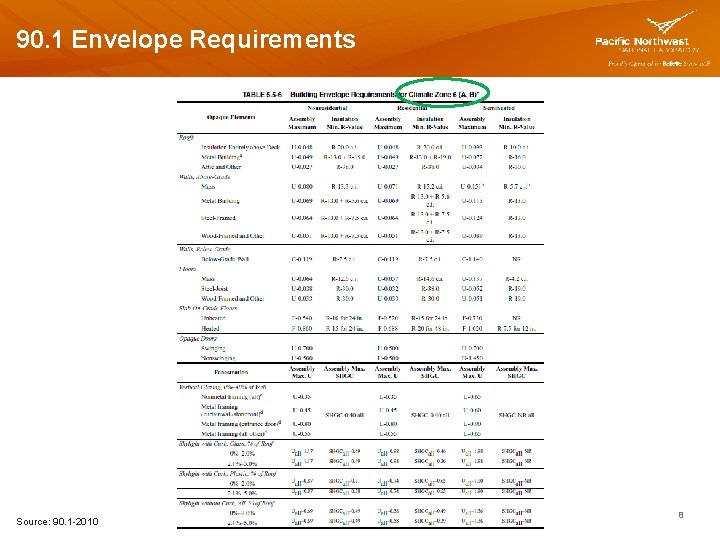
Task: Click the 'Semiheated' column group header
Action: click(499, 108)
